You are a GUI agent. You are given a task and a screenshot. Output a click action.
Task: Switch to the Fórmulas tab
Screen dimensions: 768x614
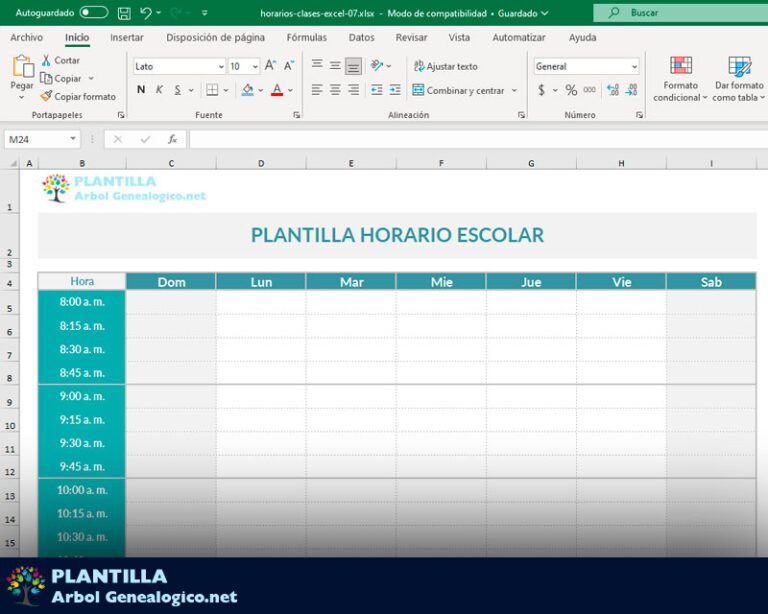307,37
